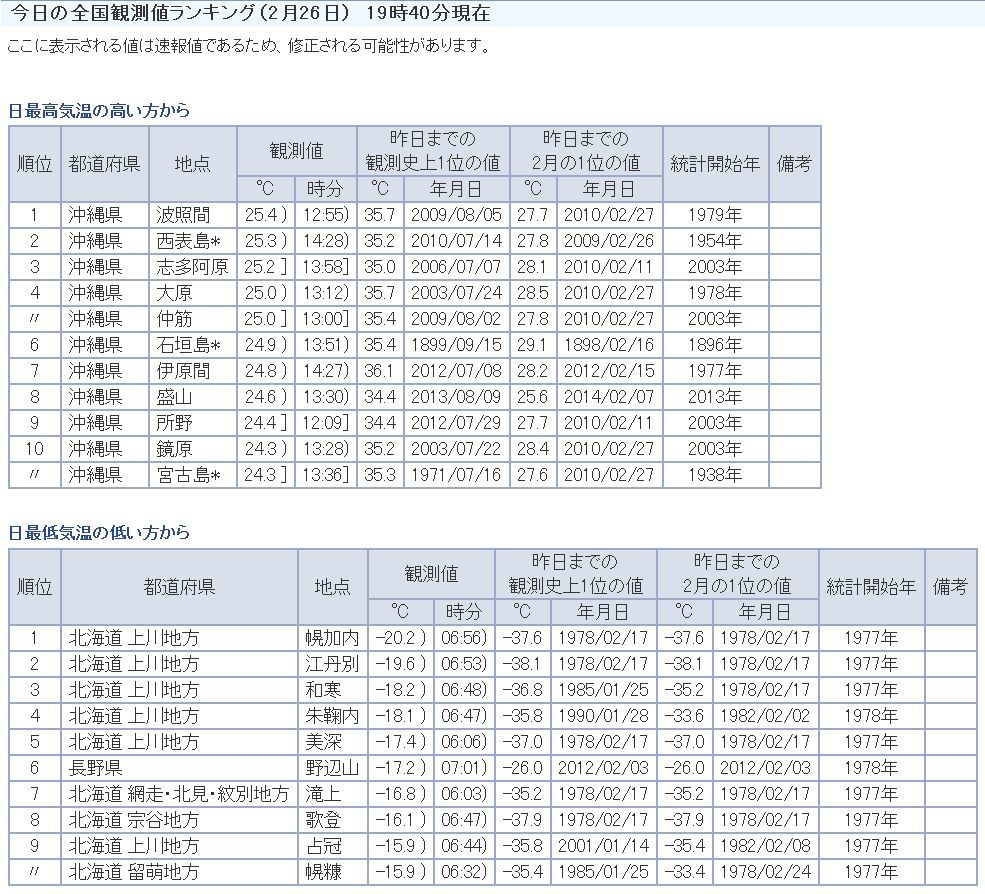
Task: Click the -20.2 observed value cell
Action: coord(400,638)
